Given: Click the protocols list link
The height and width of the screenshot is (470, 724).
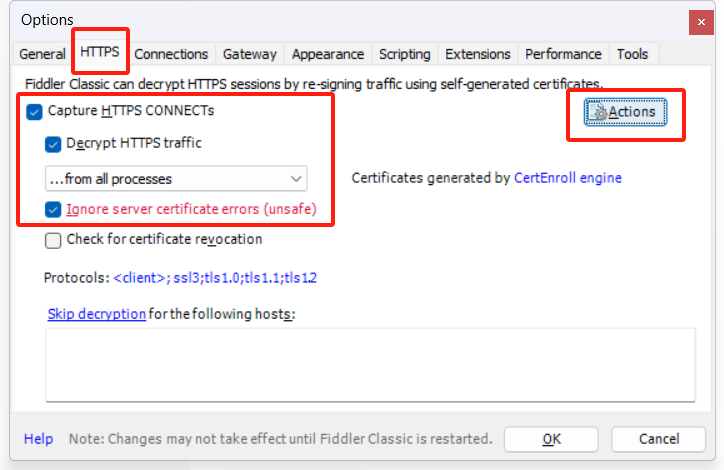Looking at the screenshot, I should coord(215,278).
